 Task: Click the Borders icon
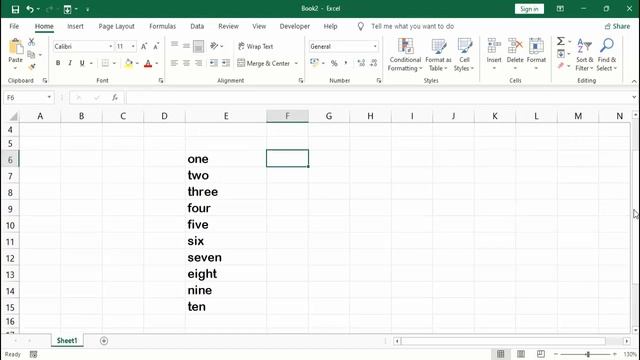105,63
